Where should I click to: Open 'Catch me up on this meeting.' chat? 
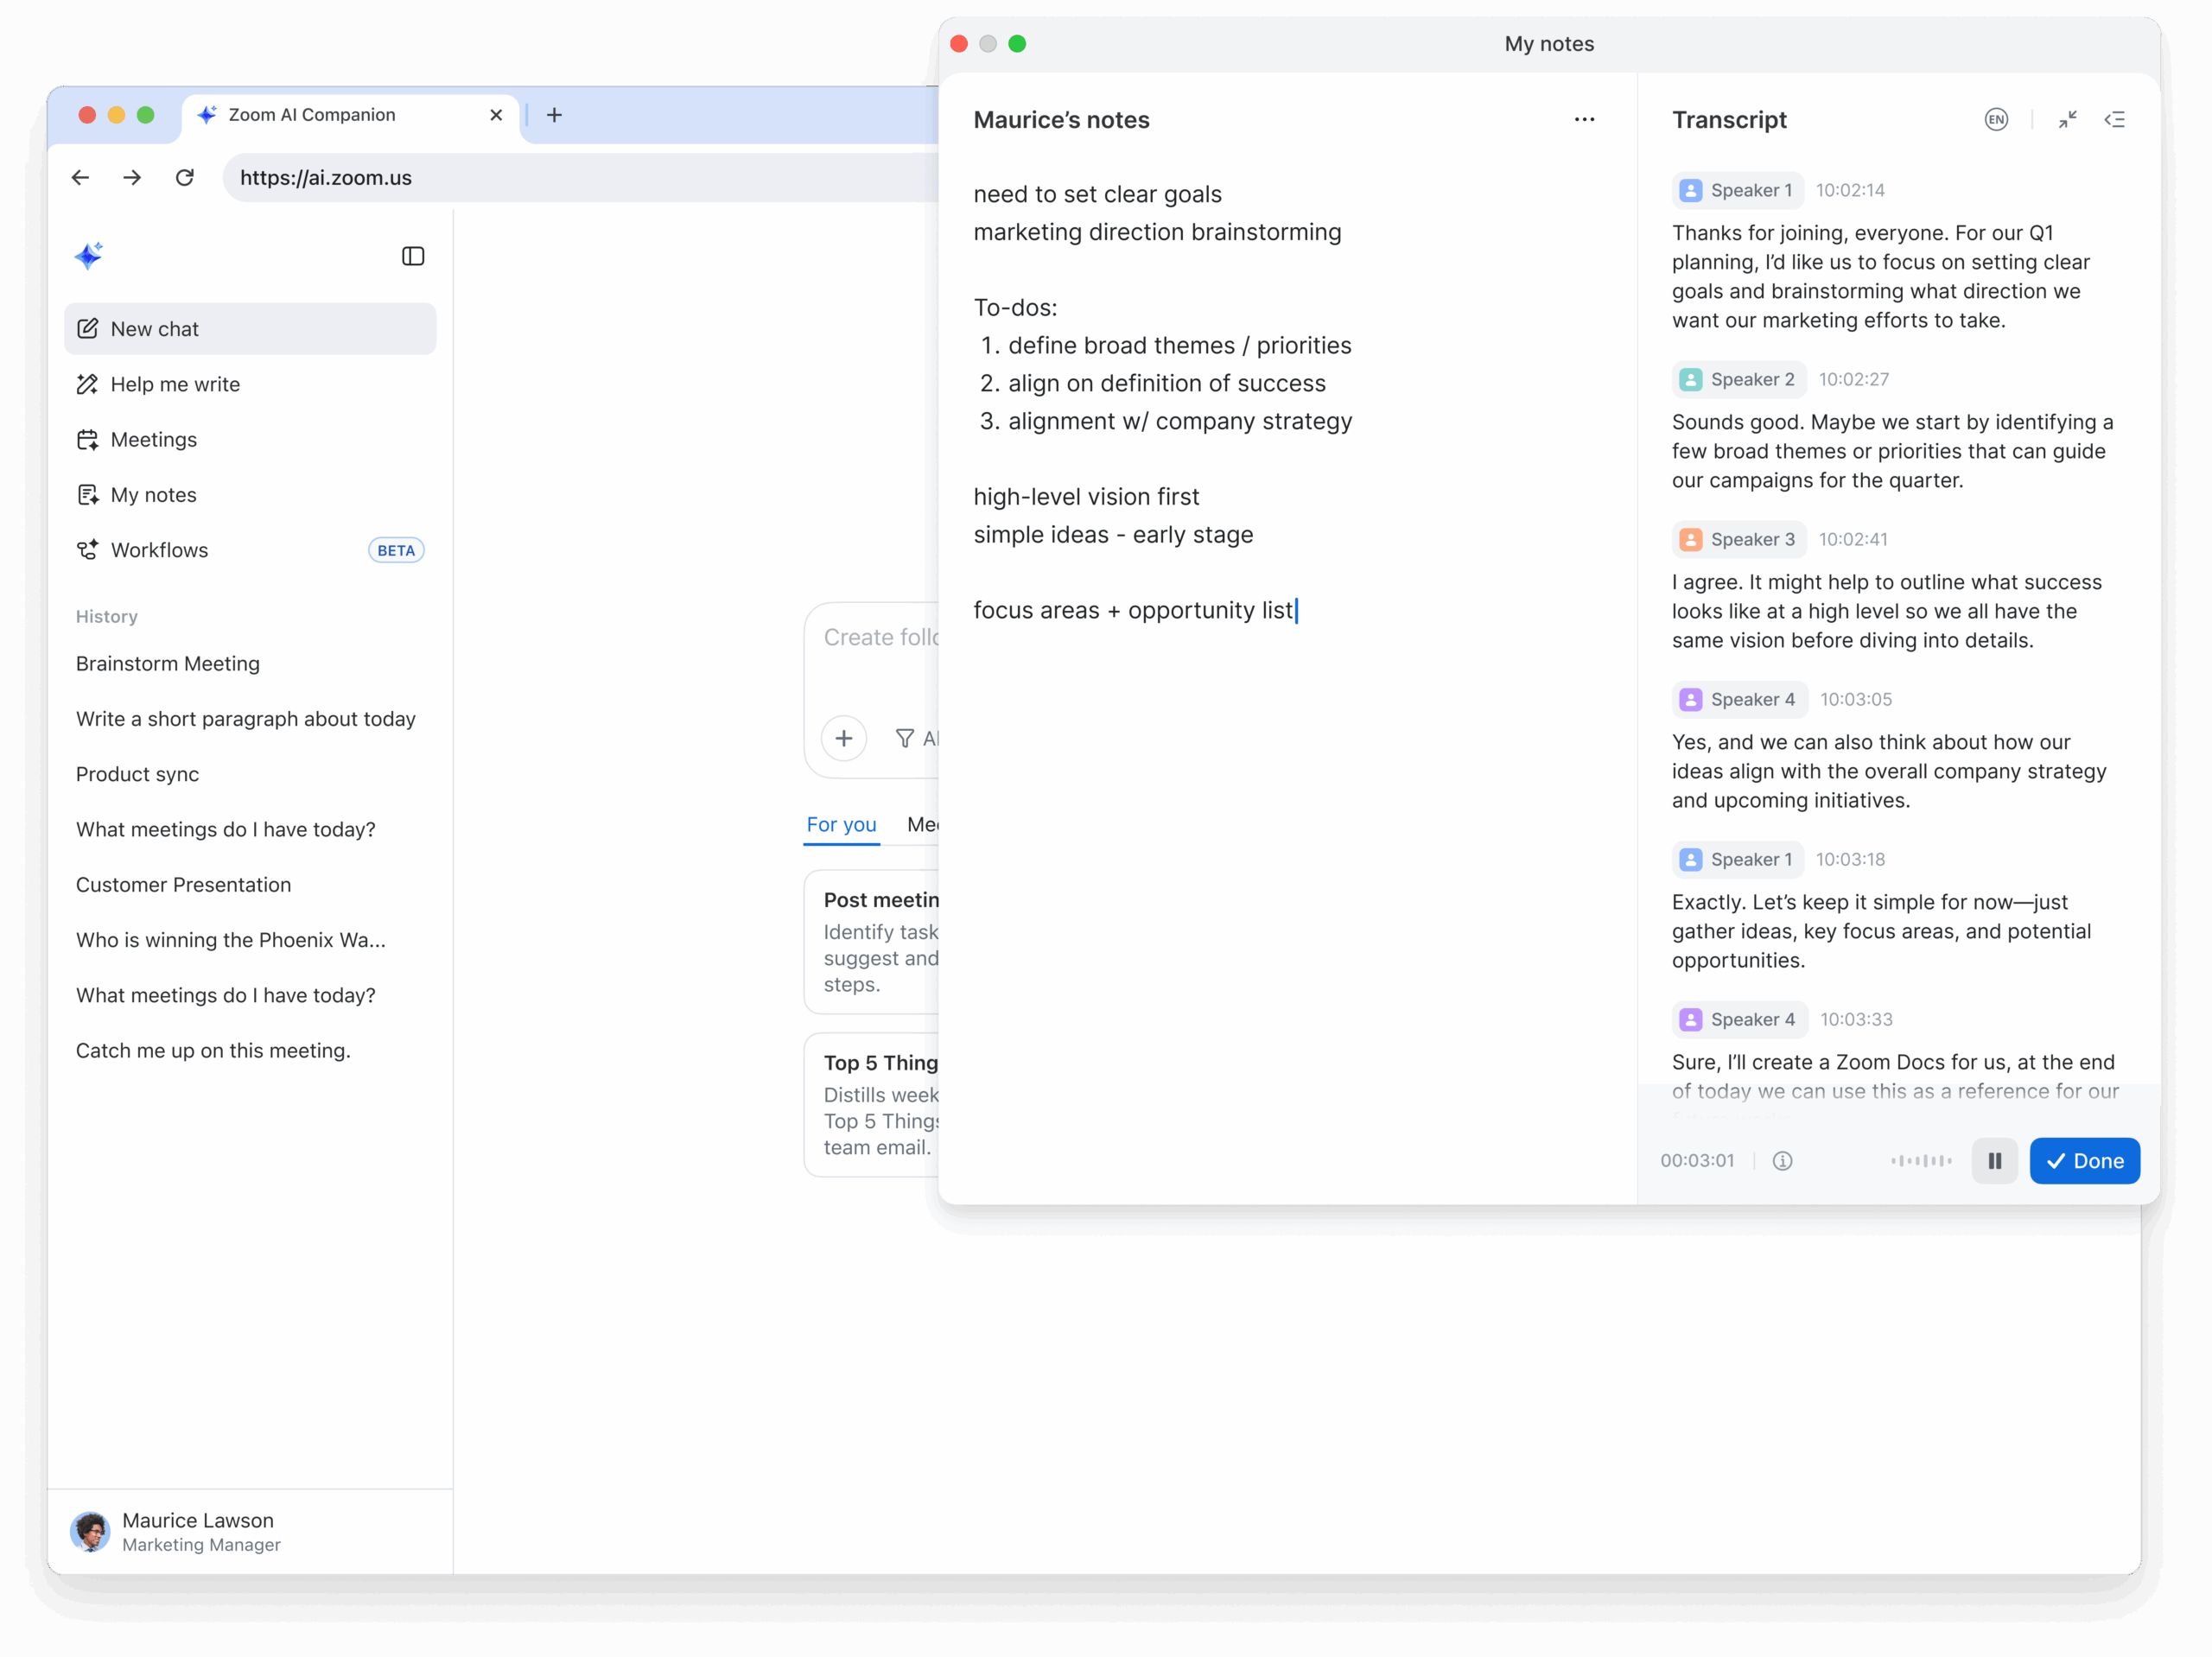coord(214,1050)
